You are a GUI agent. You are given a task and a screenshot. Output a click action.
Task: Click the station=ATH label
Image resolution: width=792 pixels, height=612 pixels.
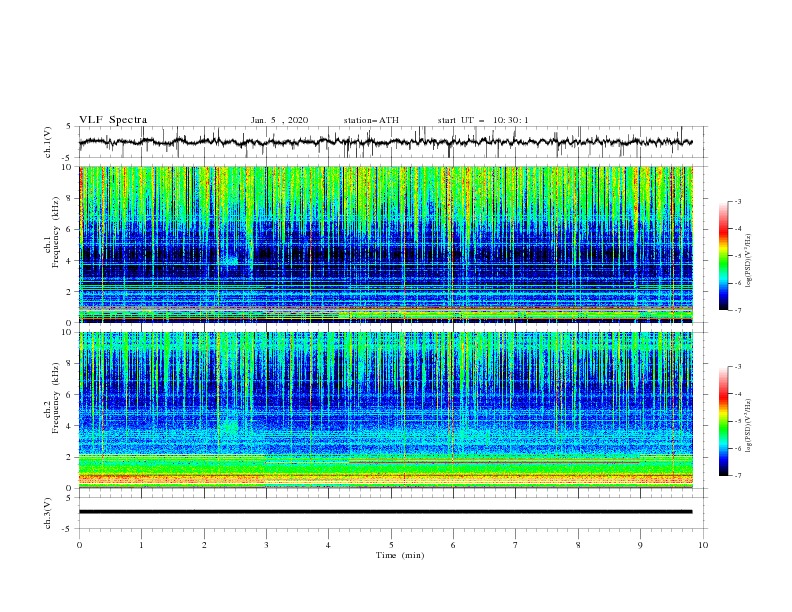coord(371,120)
